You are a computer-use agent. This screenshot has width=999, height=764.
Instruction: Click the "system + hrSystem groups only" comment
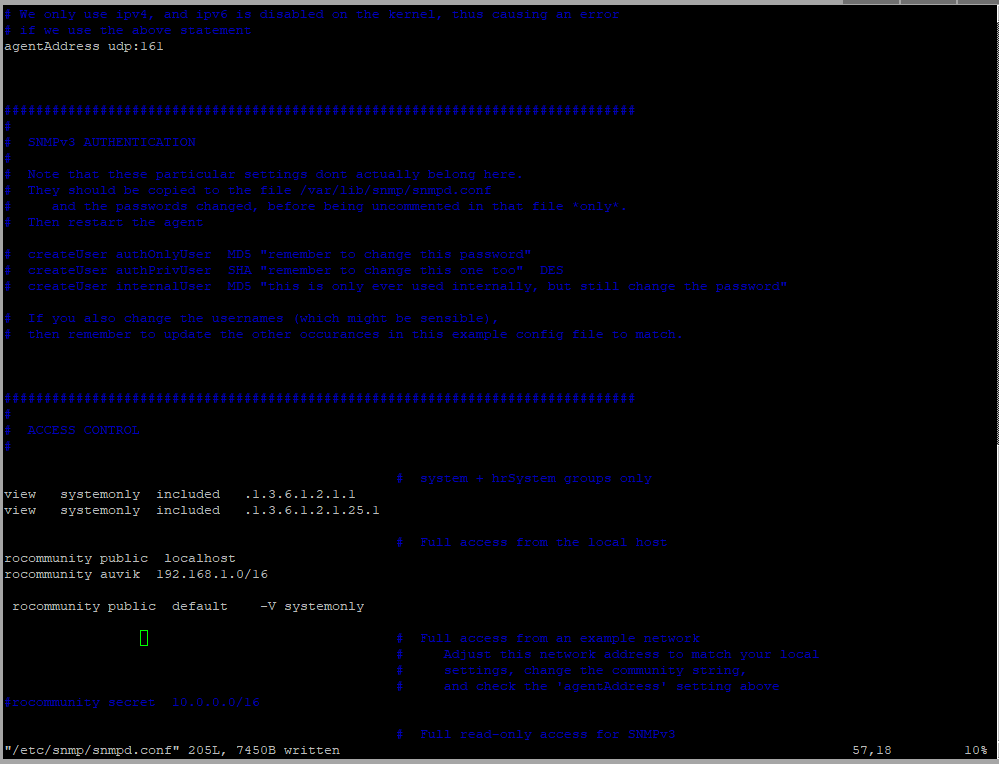coord(536,478)
